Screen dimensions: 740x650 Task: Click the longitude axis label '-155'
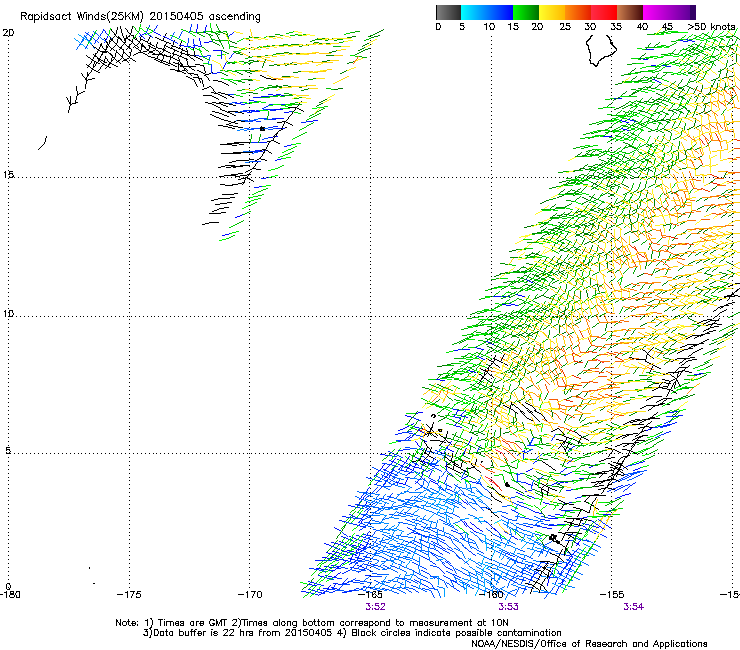612,595
